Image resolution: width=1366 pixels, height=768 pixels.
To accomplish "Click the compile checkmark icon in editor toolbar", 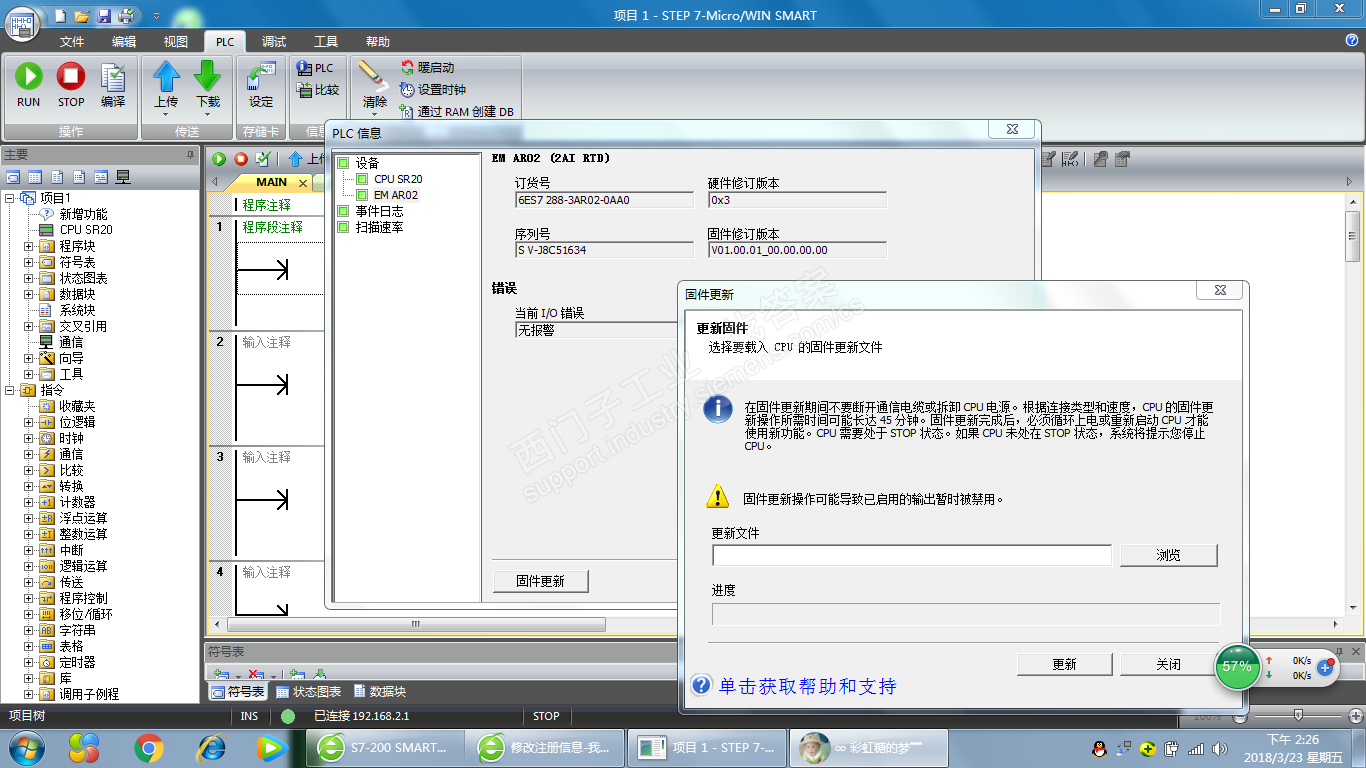I will coord(263,159).
